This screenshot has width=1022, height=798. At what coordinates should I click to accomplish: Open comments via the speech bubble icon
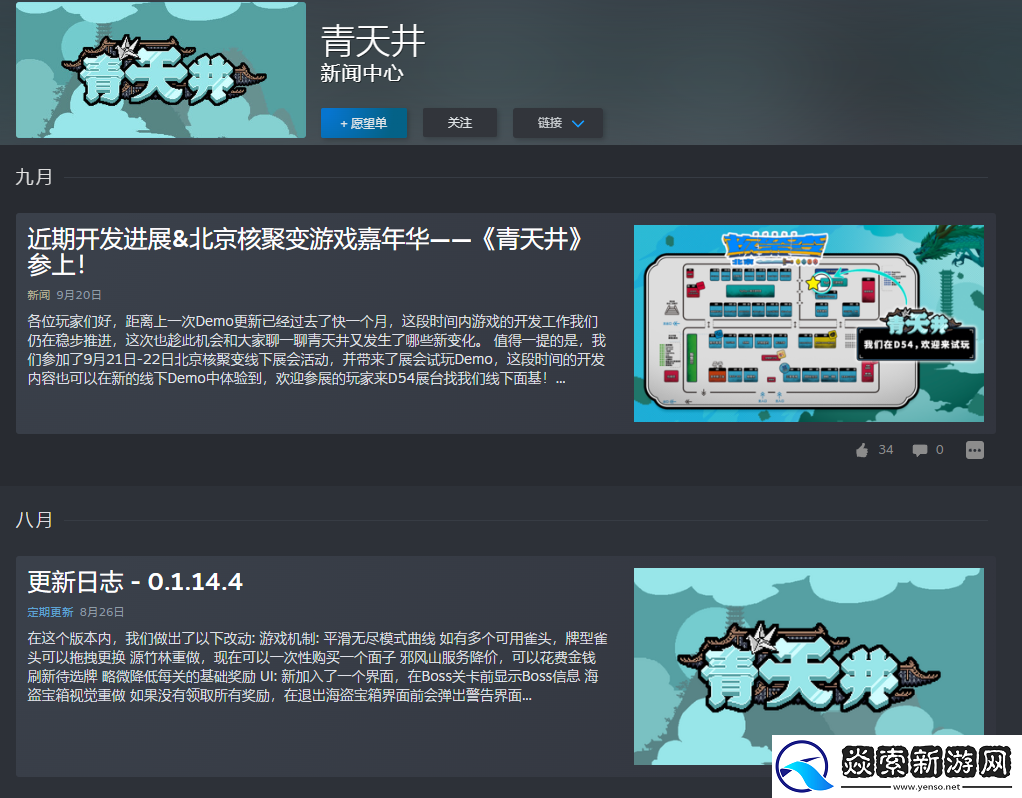tap(919, 450)
